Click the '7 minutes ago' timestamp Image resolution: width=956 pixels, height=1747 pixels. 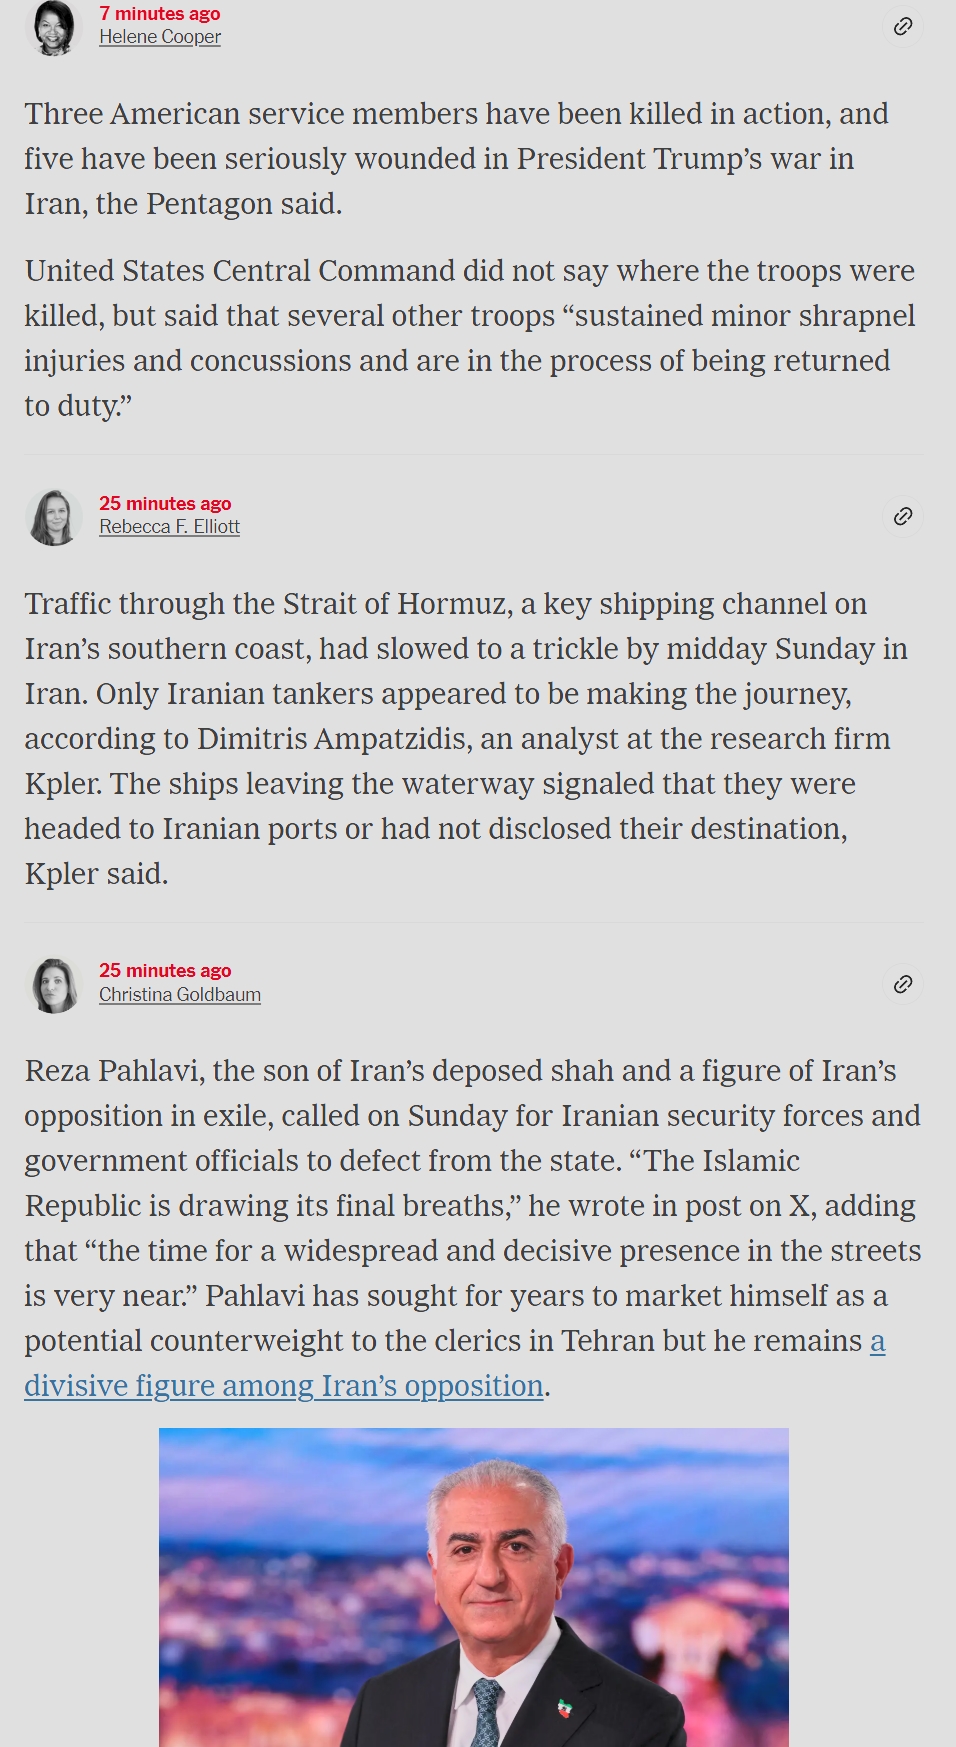(159, 14)
